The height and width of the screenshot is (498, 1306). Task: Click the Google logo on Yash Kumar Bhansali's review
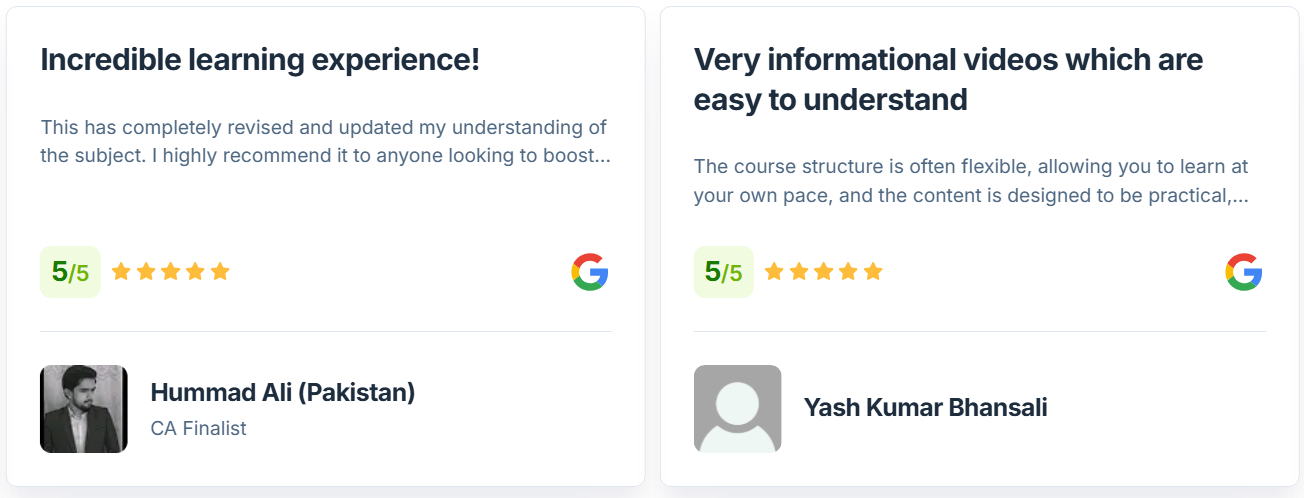click(x=1243, y=272)
